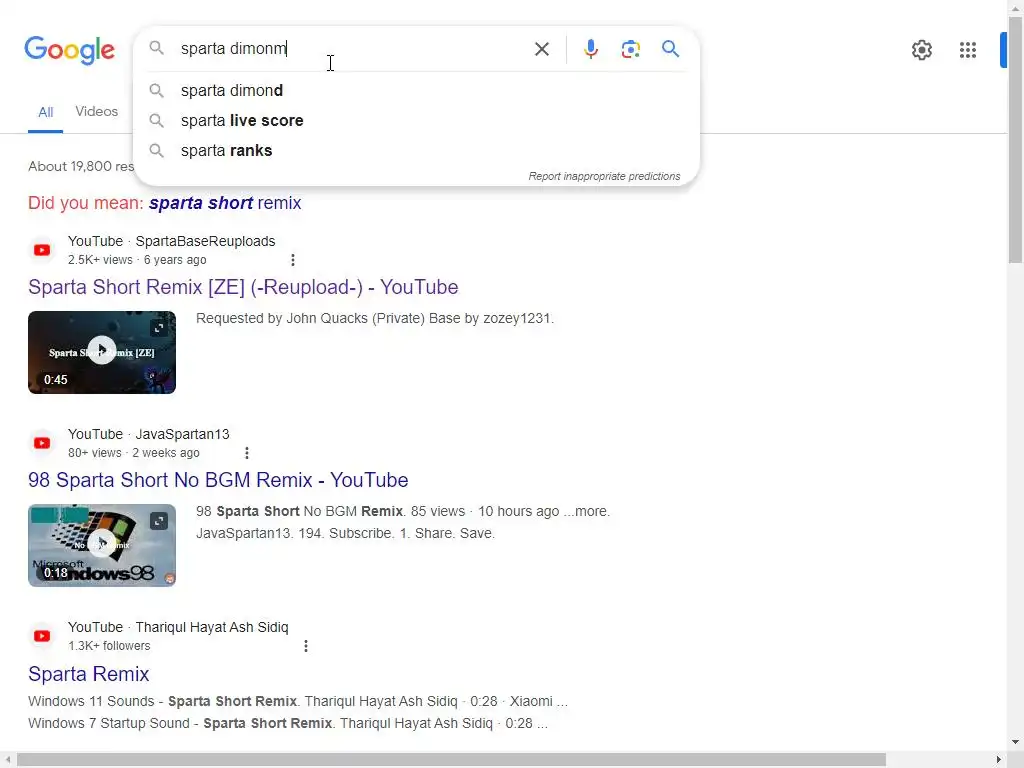Click search icon beside 'sparta dimond' suggestion
The width and height of the screenshot is (1024, 768).
156,90
